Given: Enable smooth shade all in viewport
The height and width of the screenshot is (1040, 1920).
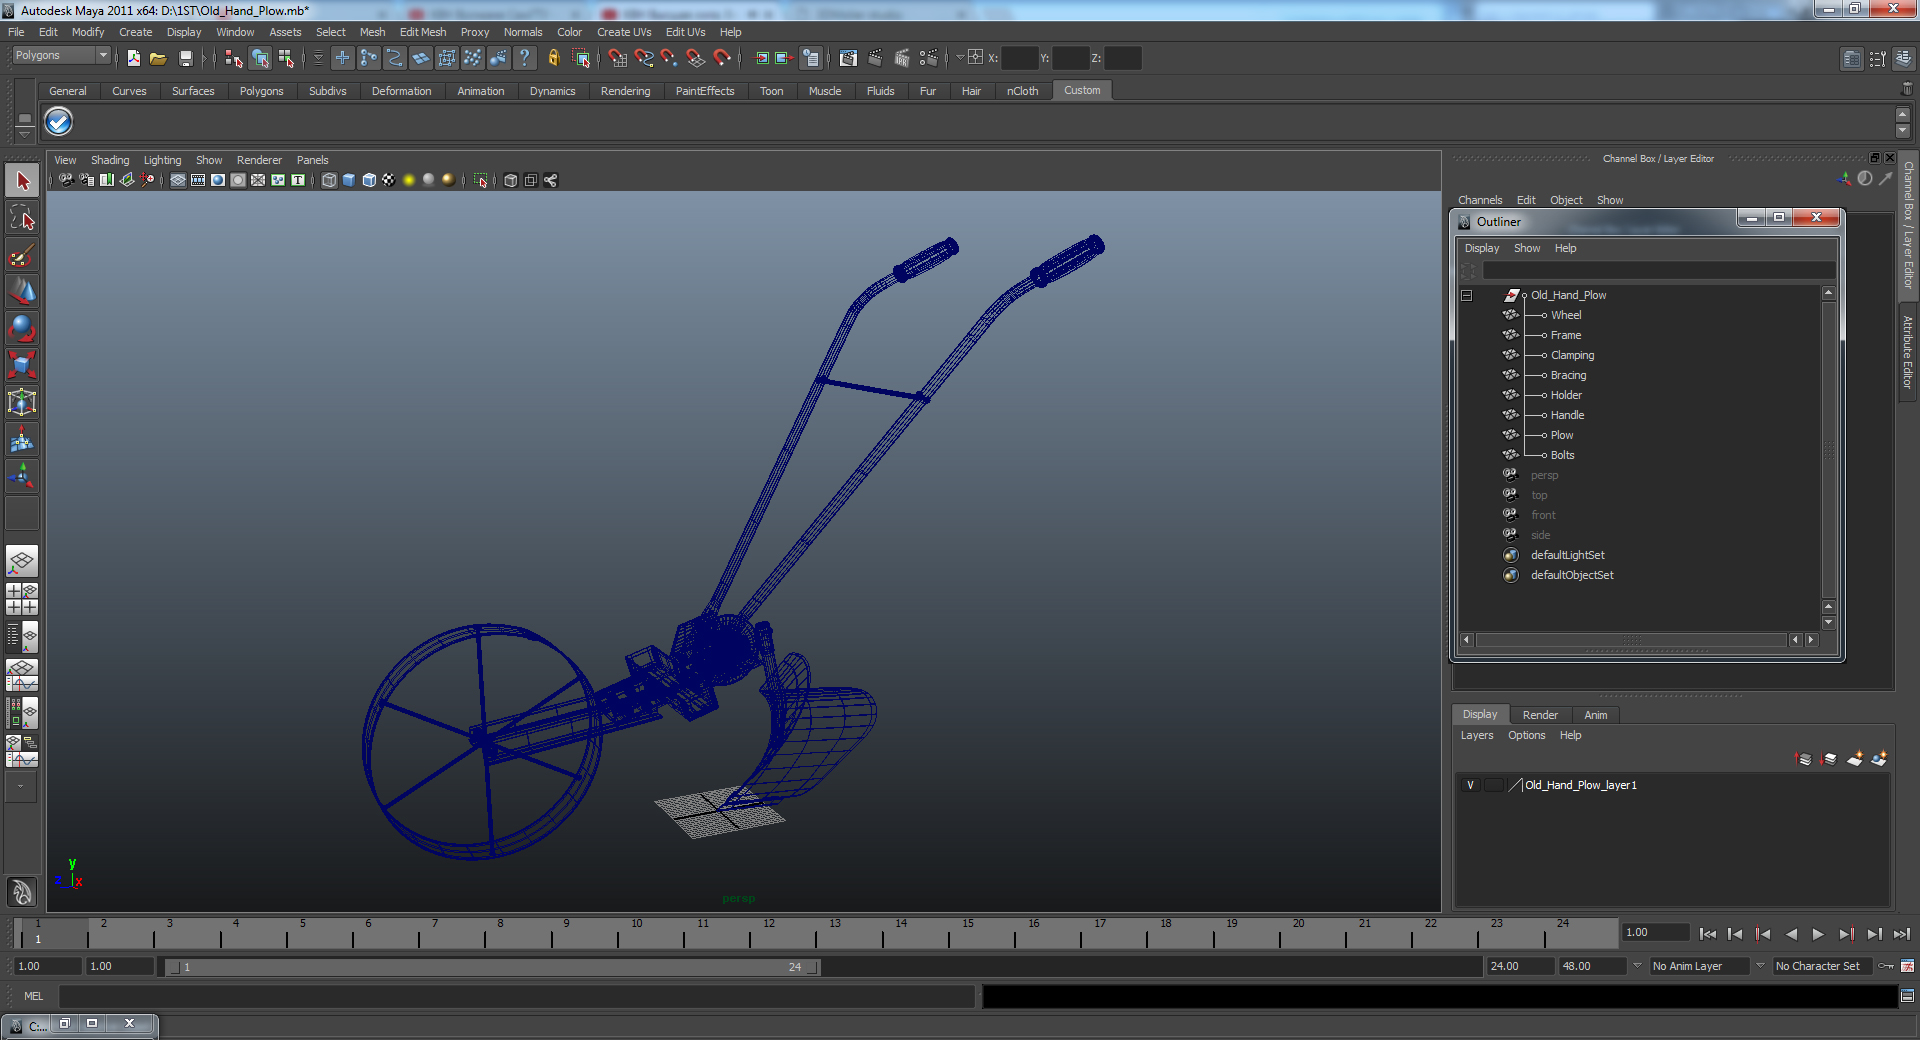Looking at the screenshot, I should [x=349, y=180].
